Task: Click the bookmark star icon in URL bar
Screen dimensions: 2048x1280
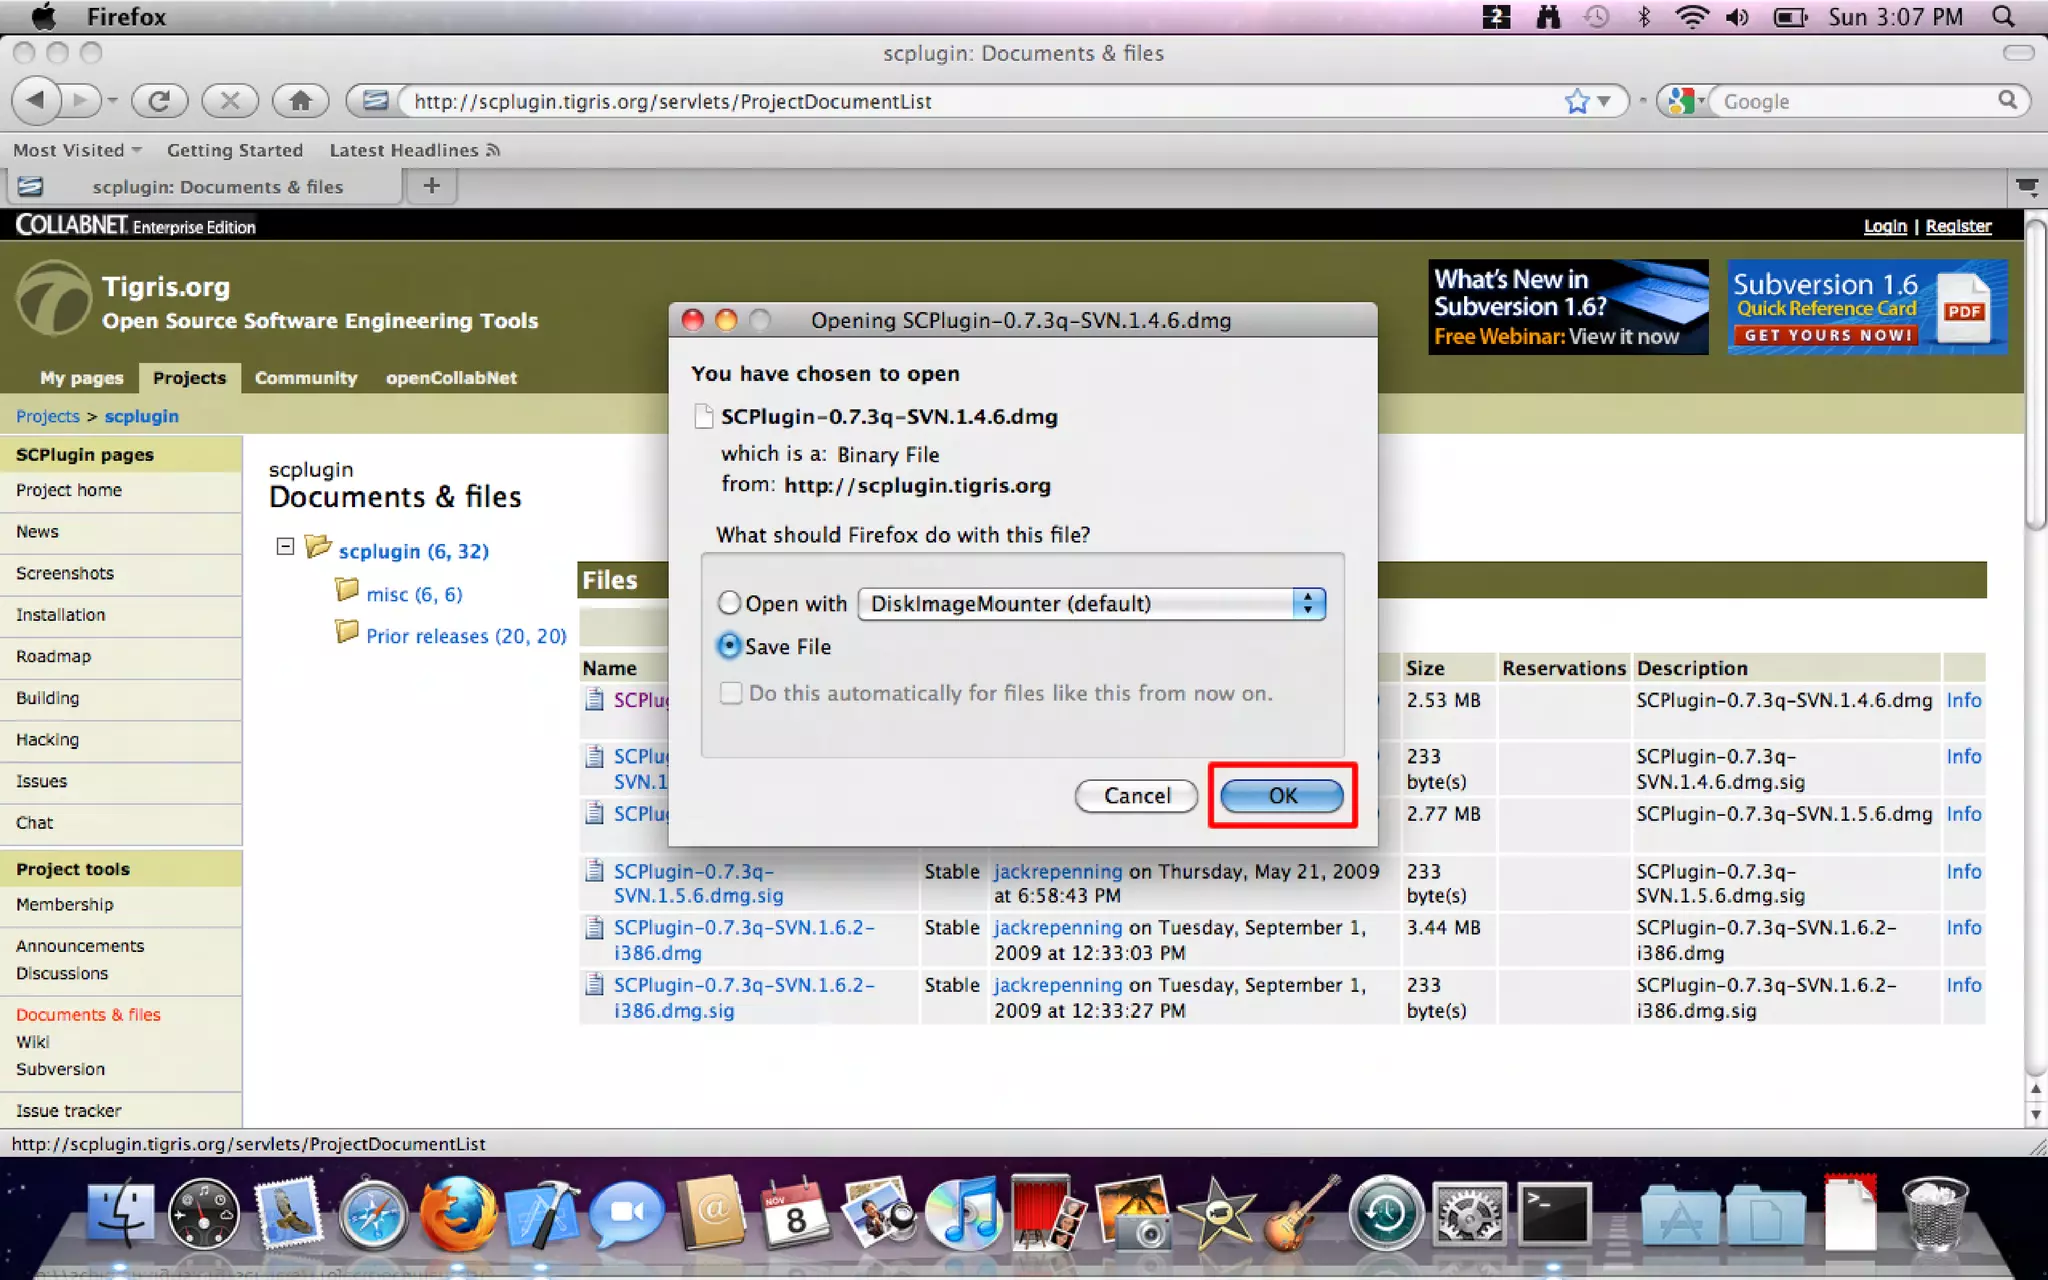Action: [1577, 101]
